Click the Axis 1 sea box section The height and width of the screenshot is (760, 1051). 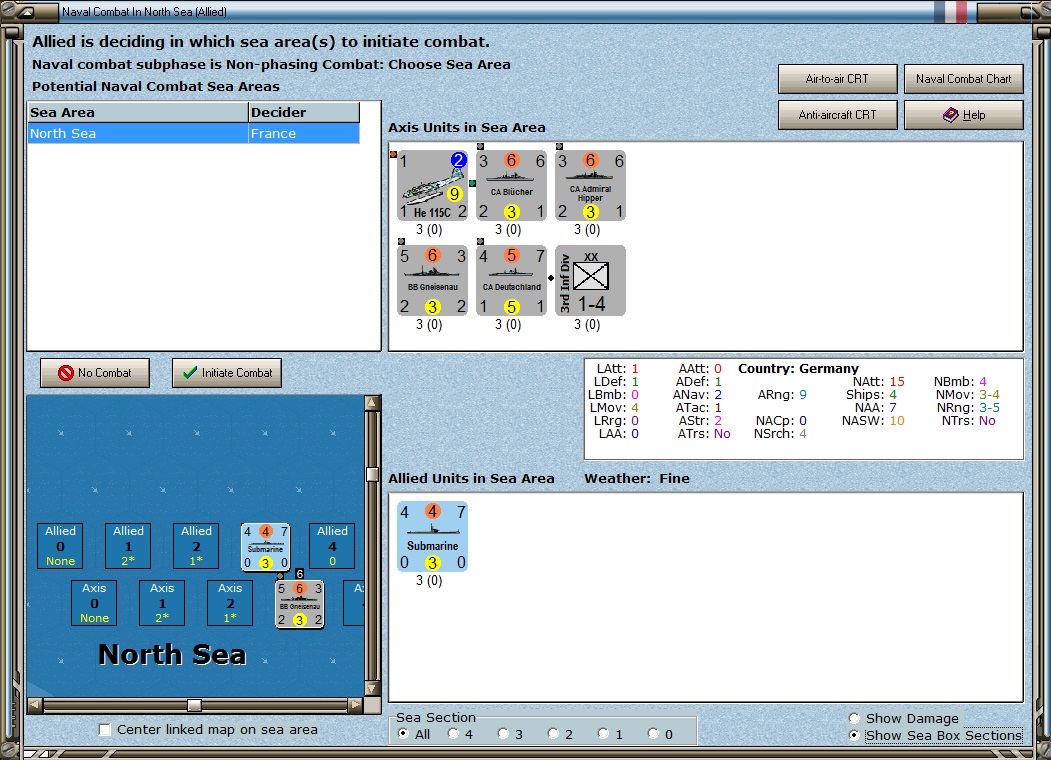[162, 603]
